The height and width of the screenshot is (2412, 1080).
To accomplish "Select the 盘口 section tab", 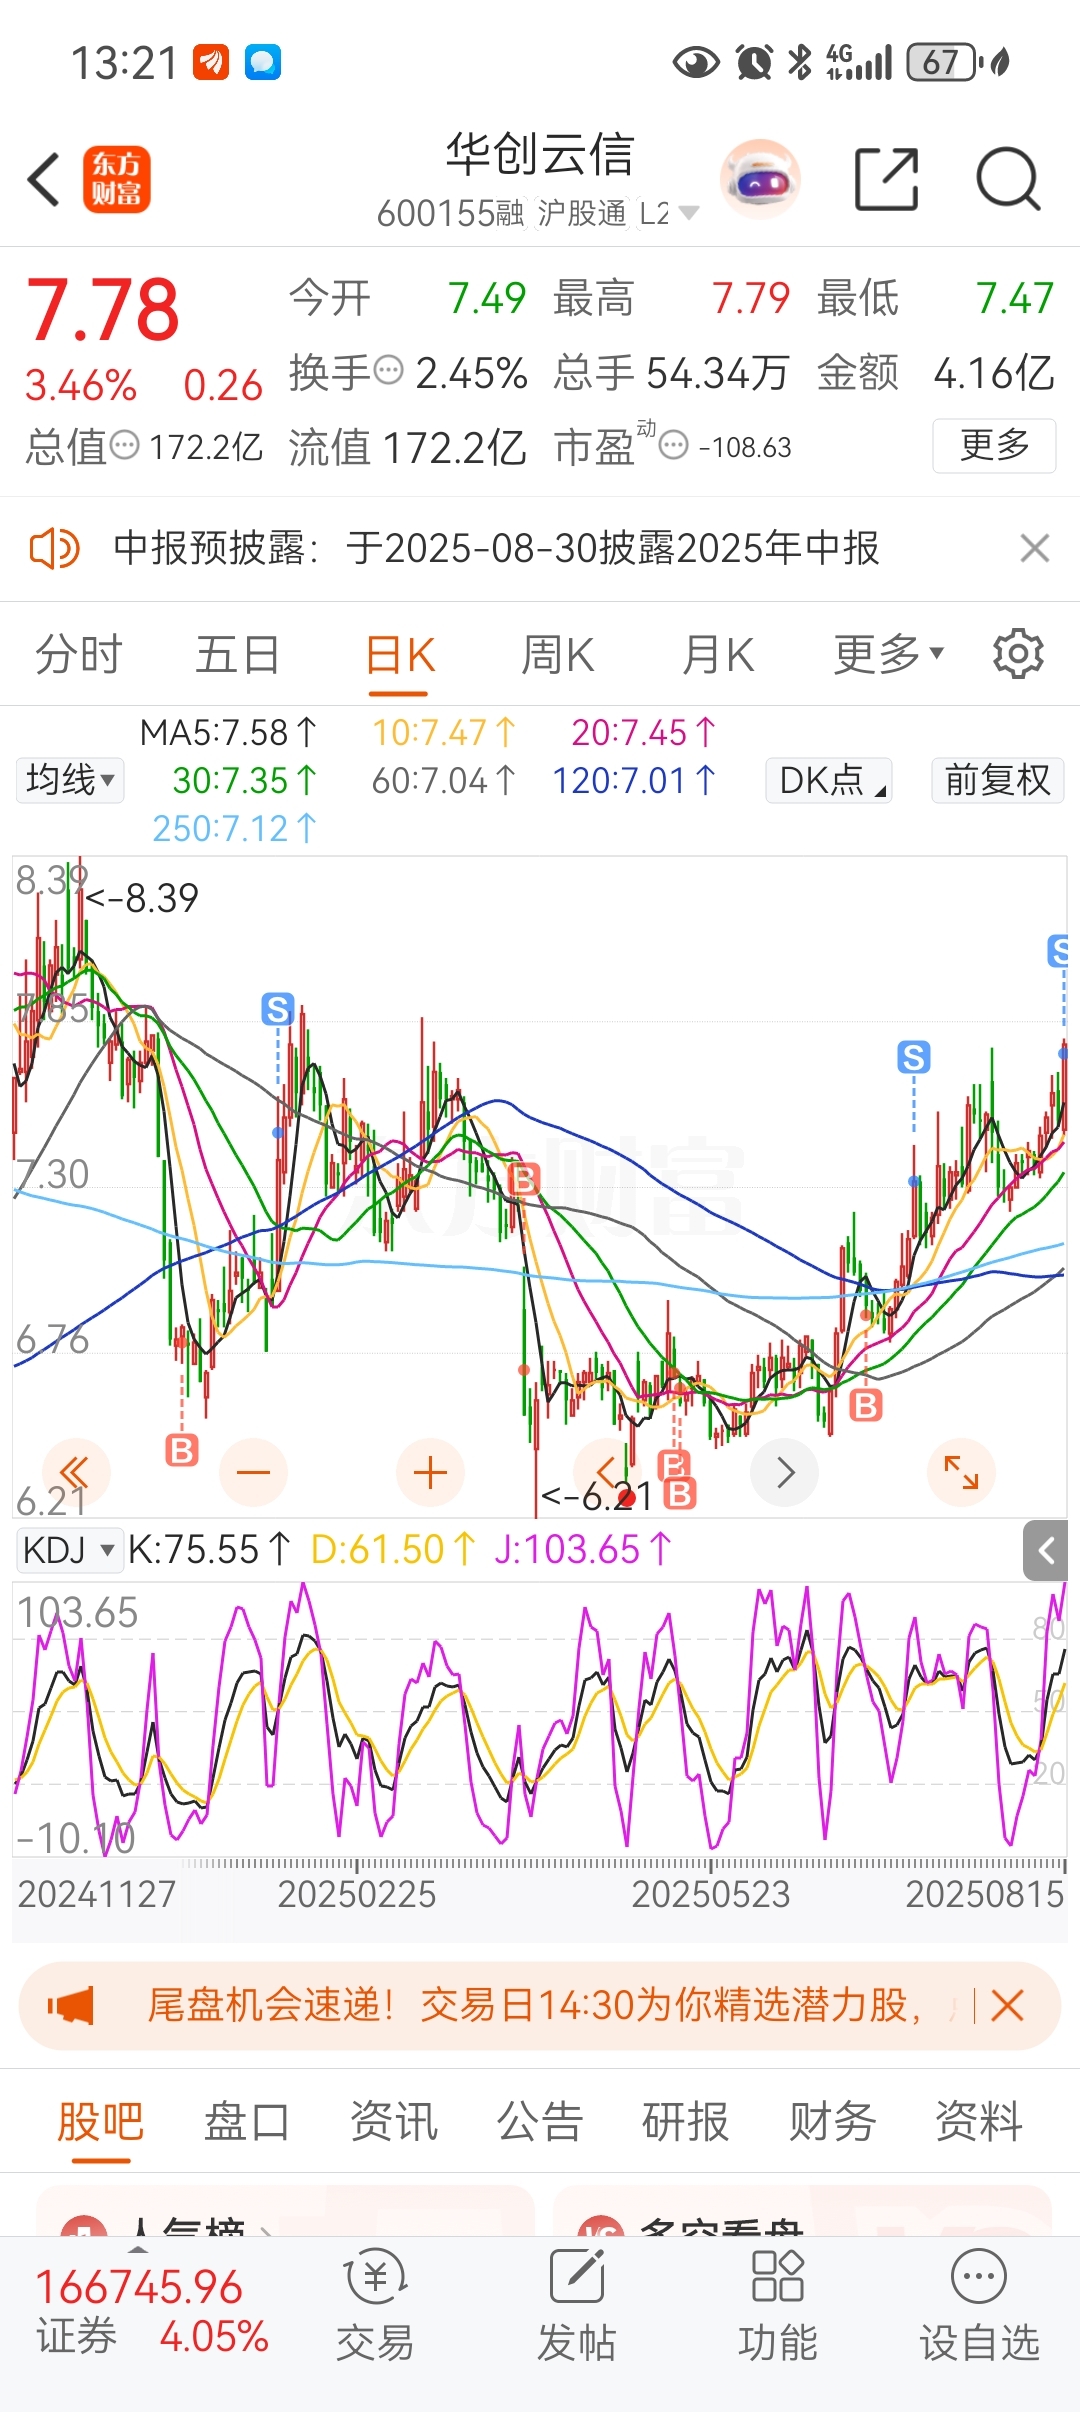I will tap(247, 2122).
